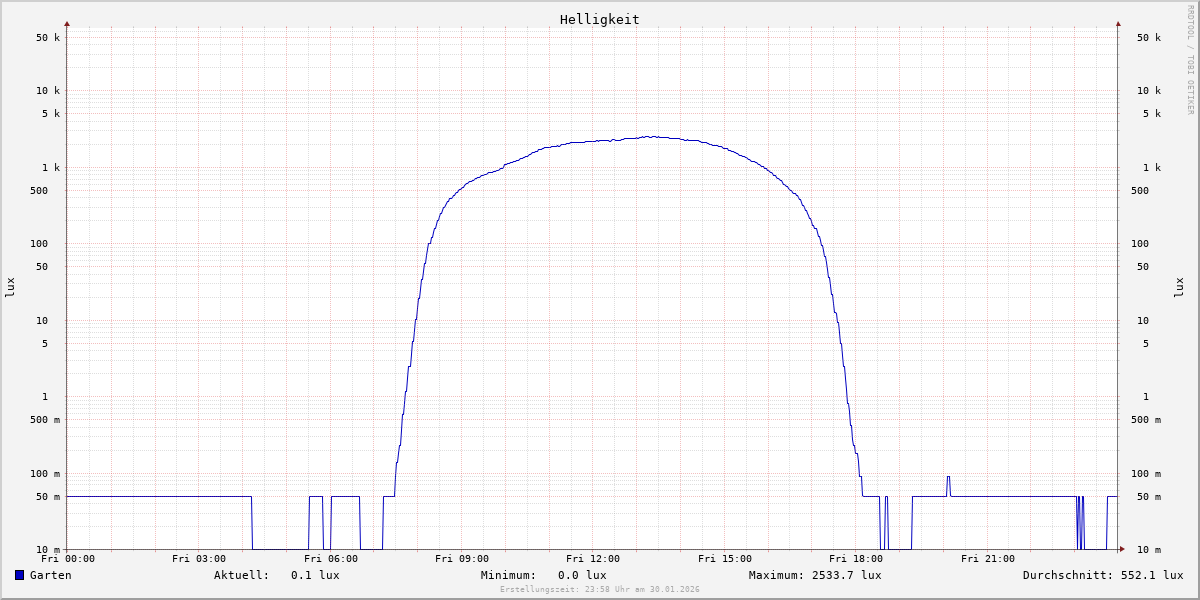Click the blue Garten legend color swatch
This screenshot has width=1200, height=600.
pyautogui.click(x=19, y=575)
